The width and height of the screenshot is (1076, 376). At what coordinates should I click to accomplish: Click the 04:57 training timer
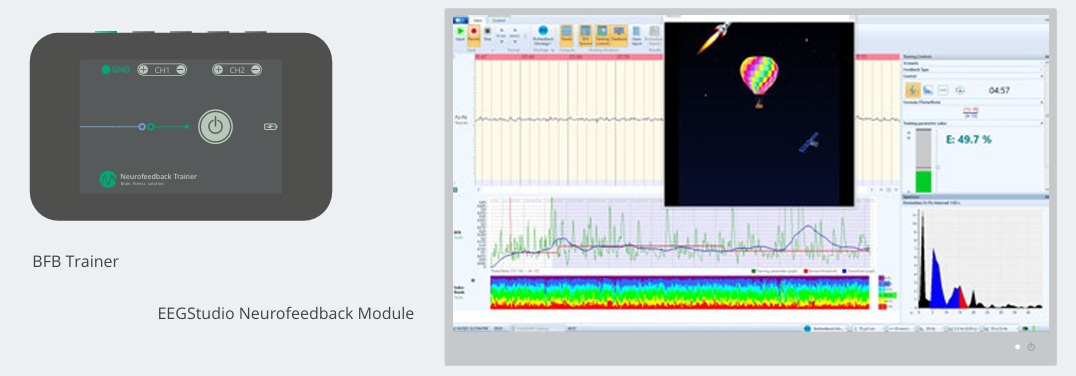[x=999, y=90]
